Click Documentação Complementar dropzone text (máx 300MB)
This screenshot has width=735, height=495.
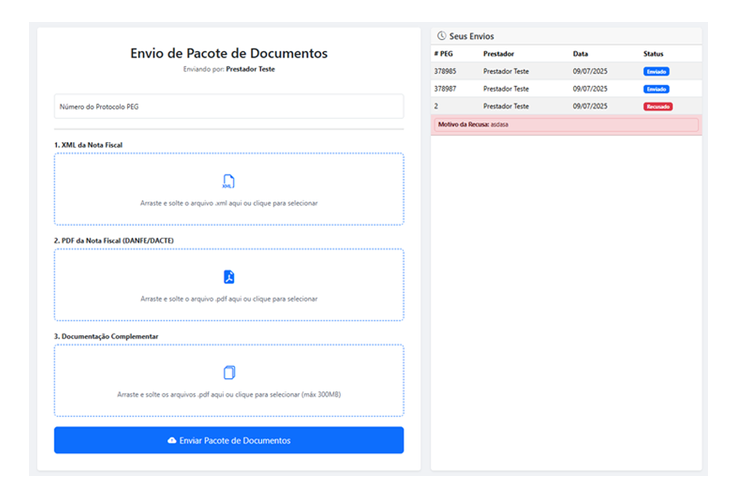point(228,394)
